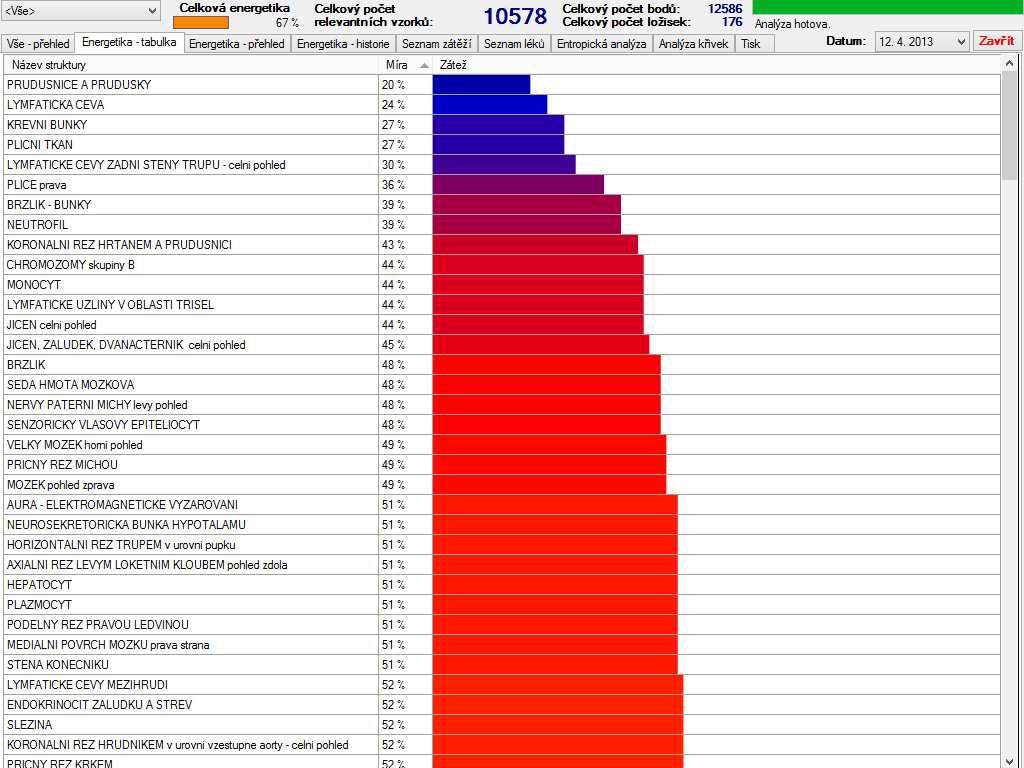The image size is (1024, 768).
Task: Select the NEUTROFIL row
Action: (x=502, y=225)
